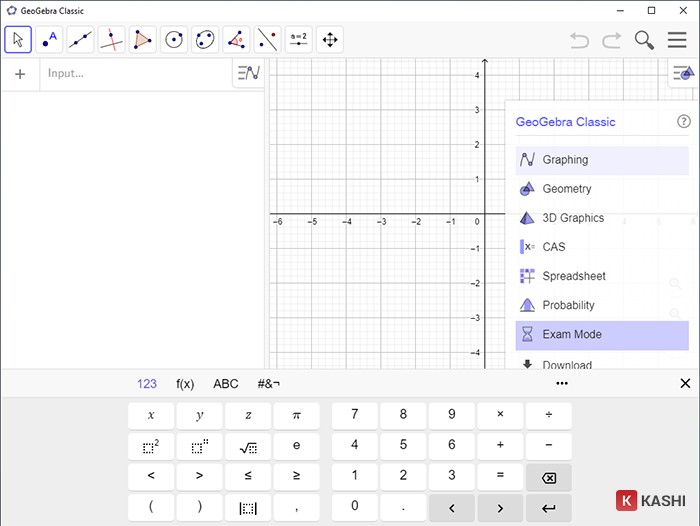Choose the Graphing perspective
The width and height of the screenshot is (700, 526).
click(x=602, y=160)
